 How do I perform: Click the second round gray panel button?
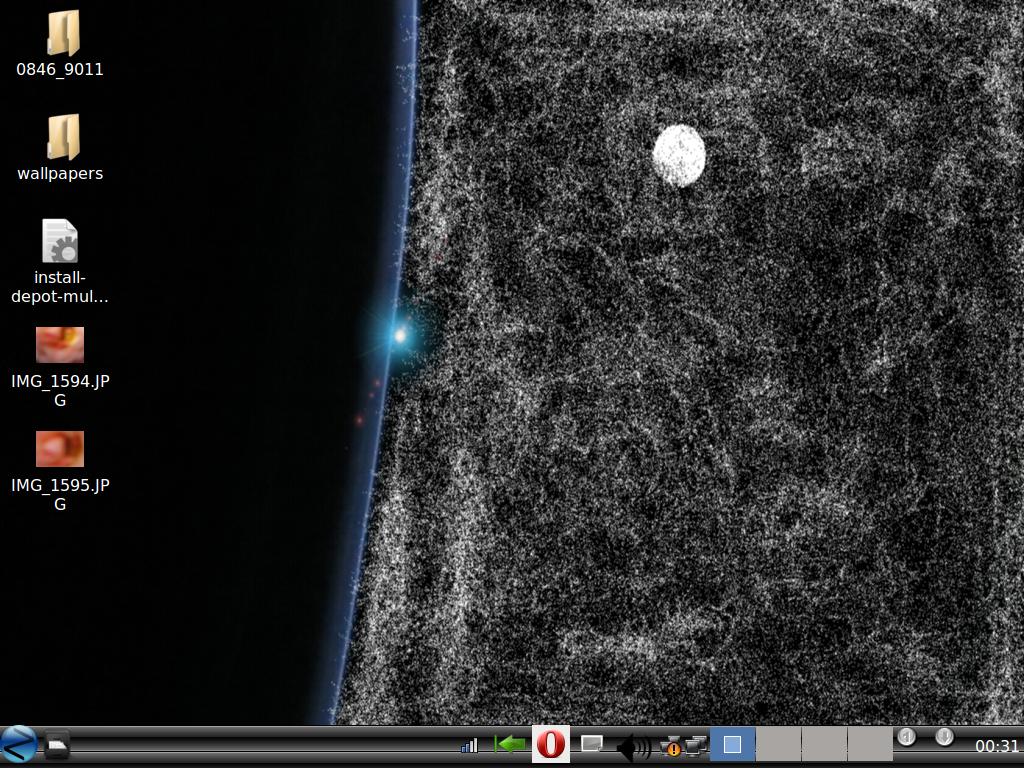(x=944, y=737)
